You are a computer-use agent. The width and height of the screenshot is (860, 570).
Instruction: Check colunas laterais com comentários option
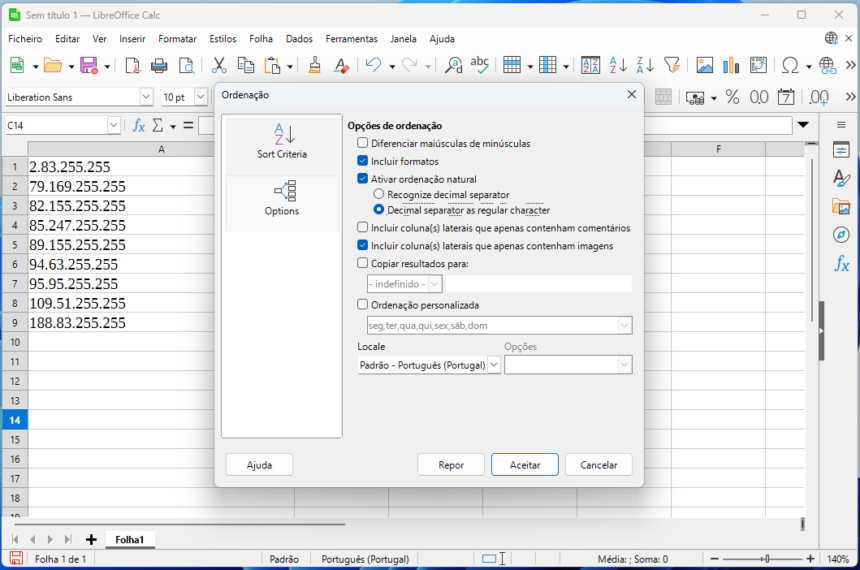tap(363, 227)
